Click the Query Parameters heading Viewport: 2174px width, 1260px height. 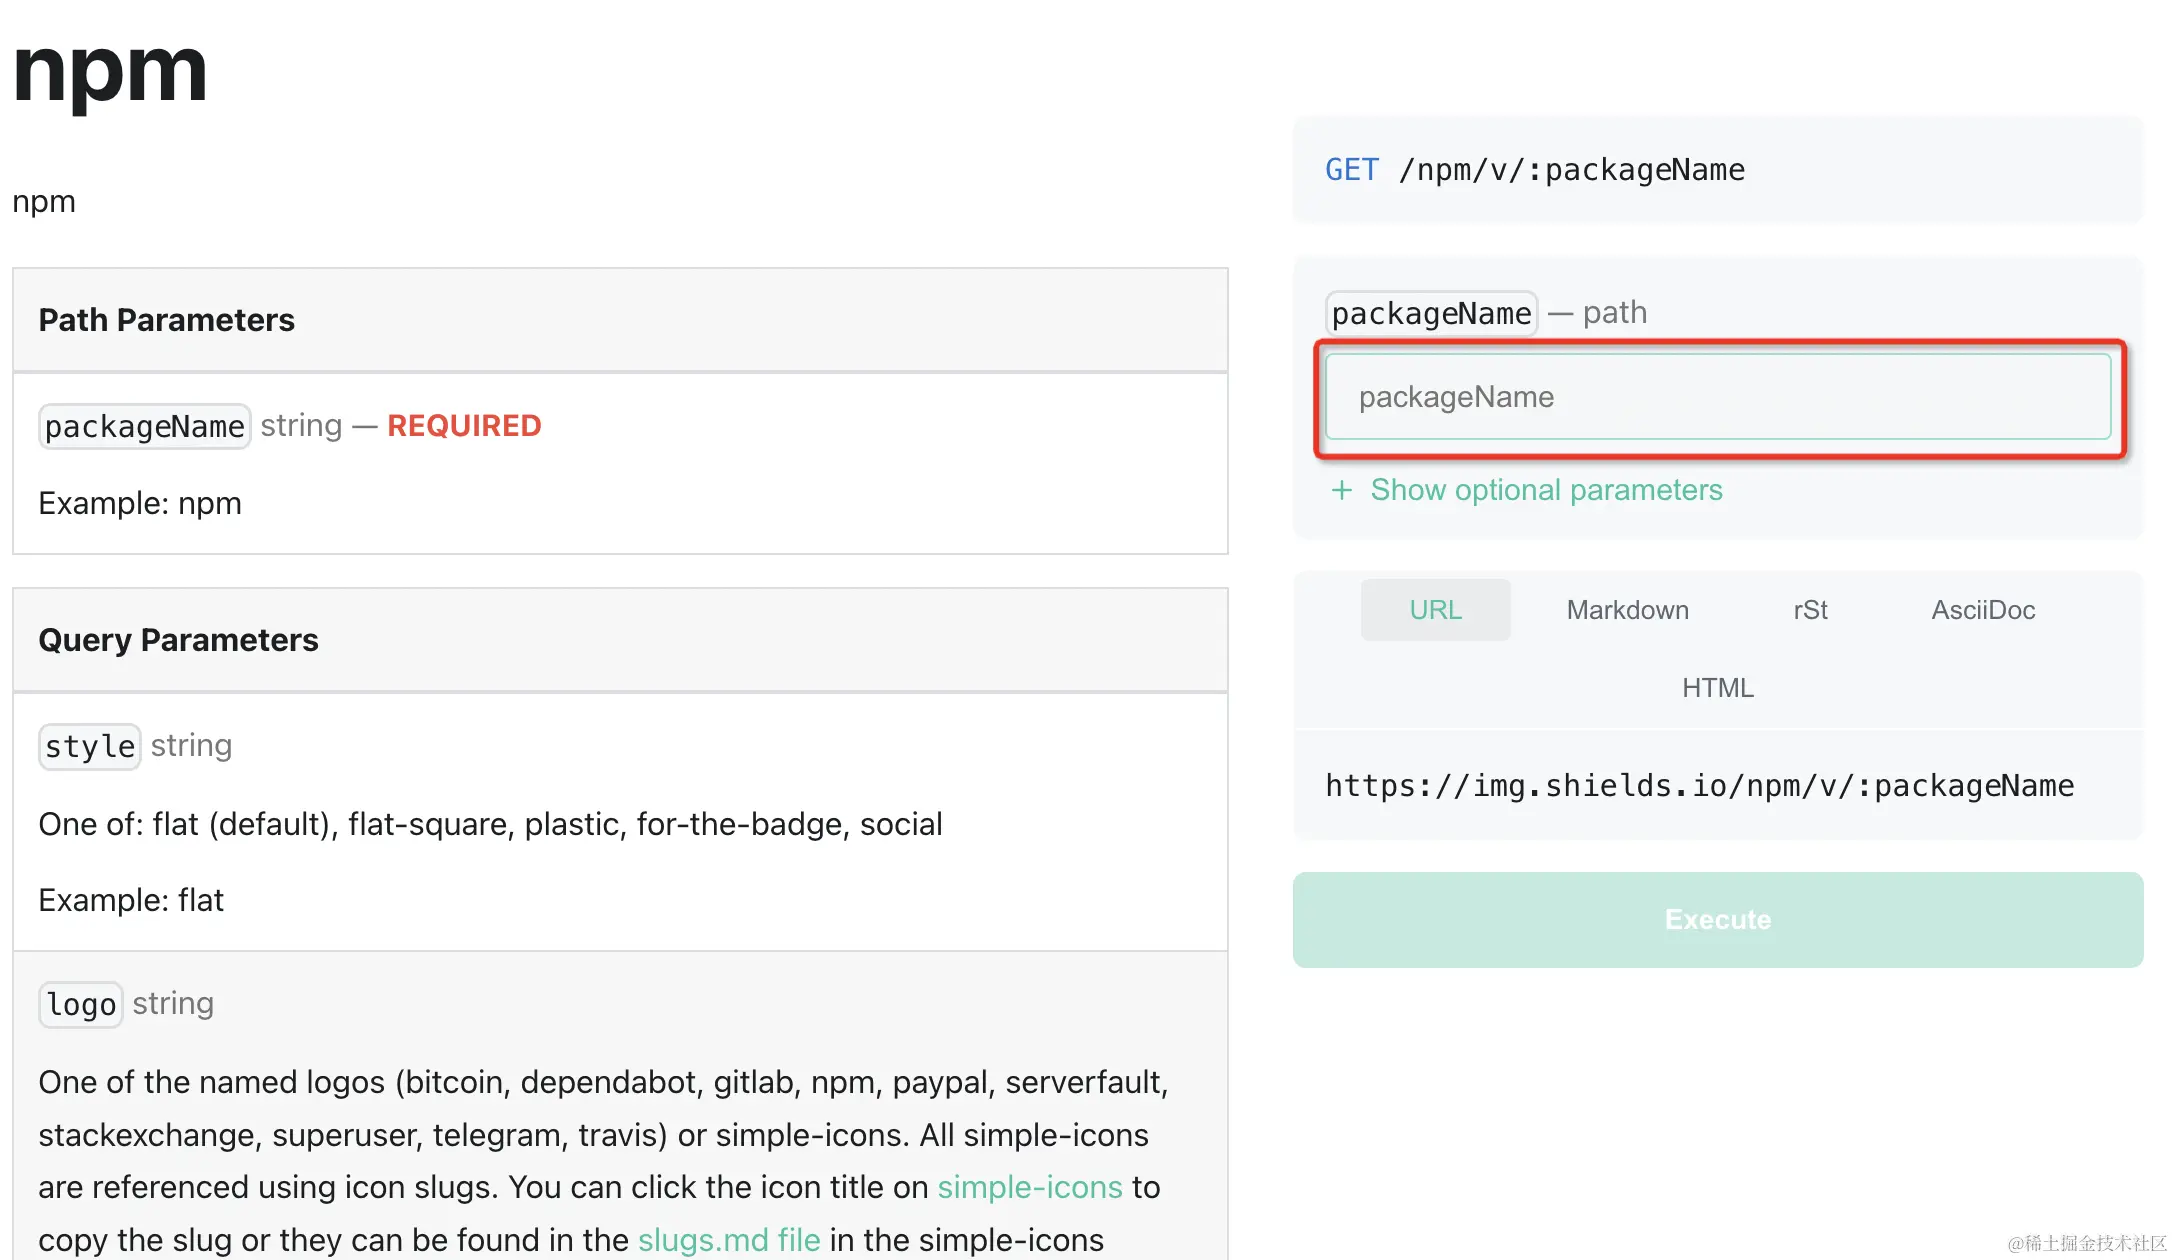pyautogui.click(x=178, y=640)
